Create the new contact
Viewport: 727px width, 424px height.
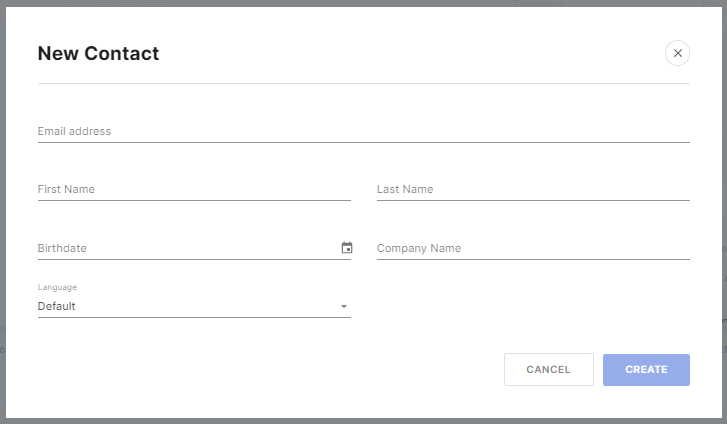646,369
